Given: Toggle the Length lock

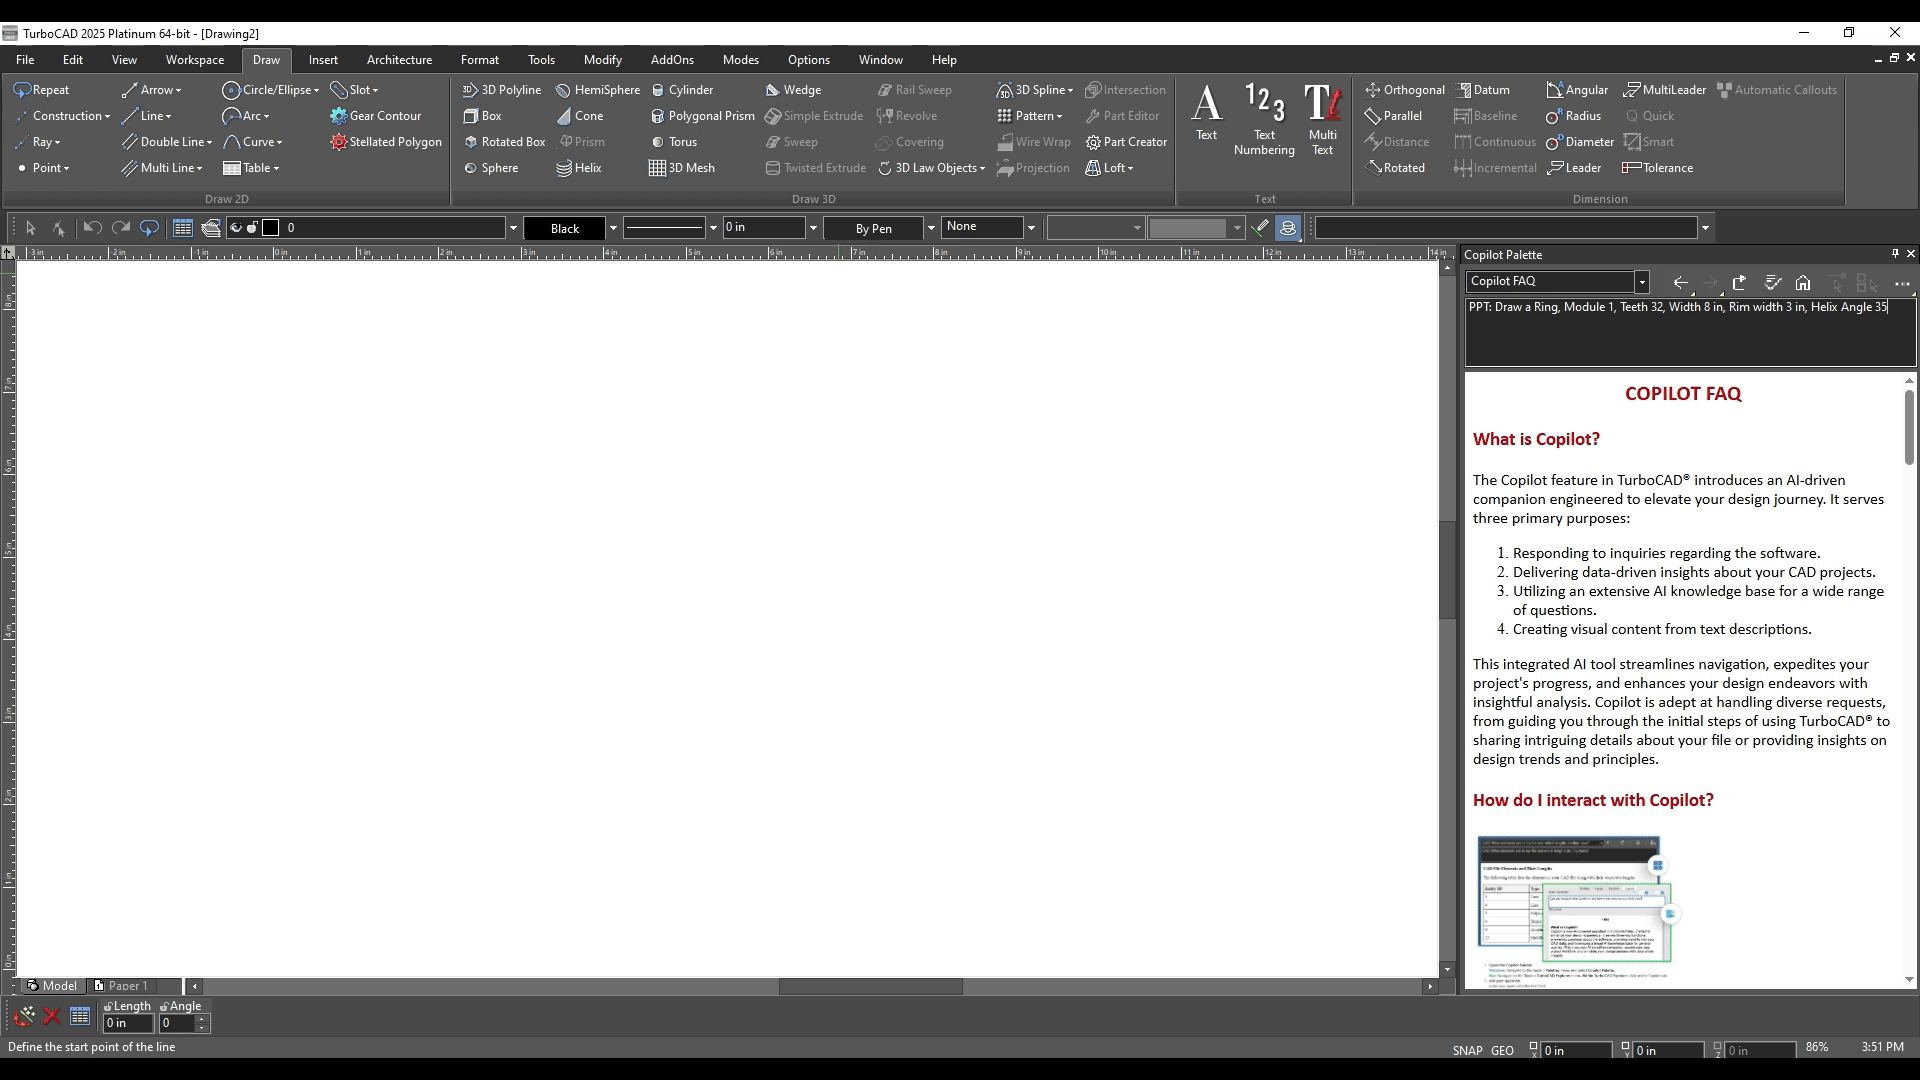Looking at the screenshot, I should (108, 1006).
